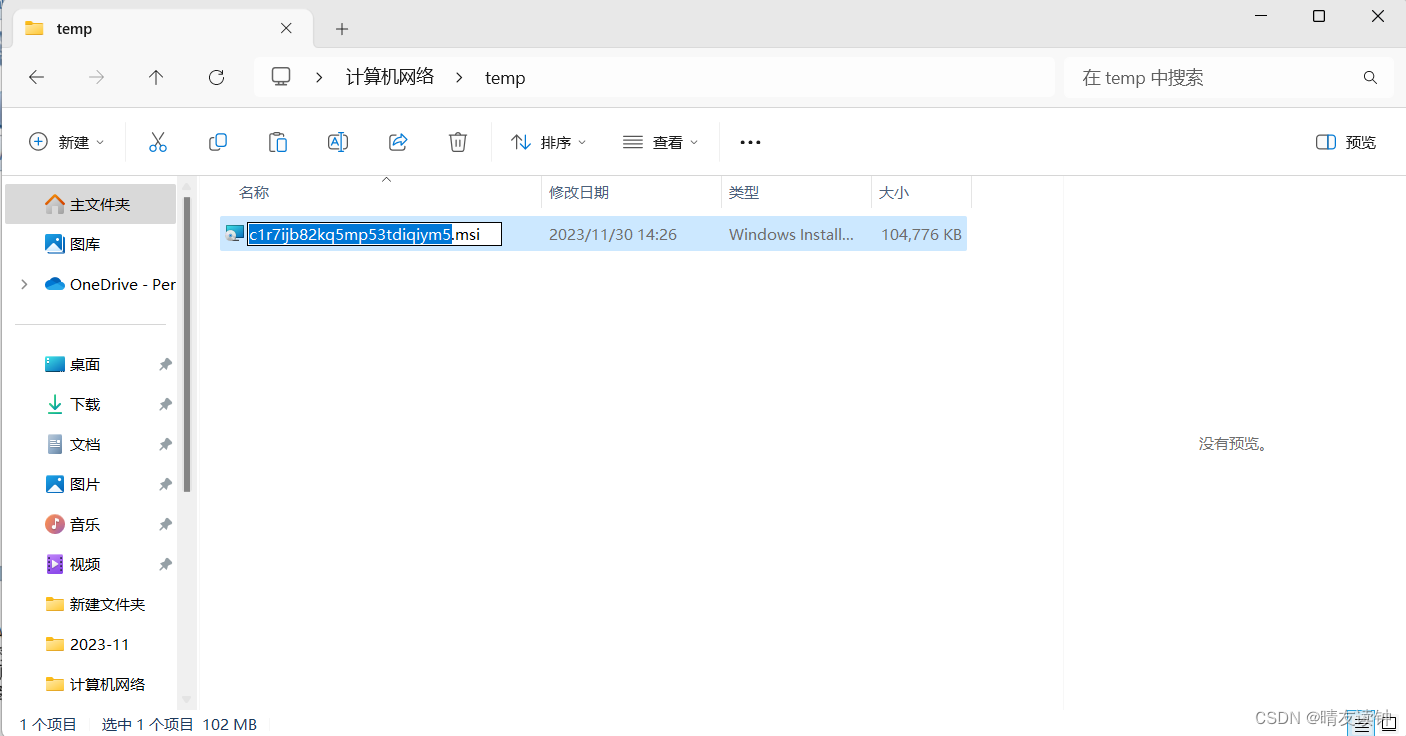Click the msi installer file icon

[234, 234]
